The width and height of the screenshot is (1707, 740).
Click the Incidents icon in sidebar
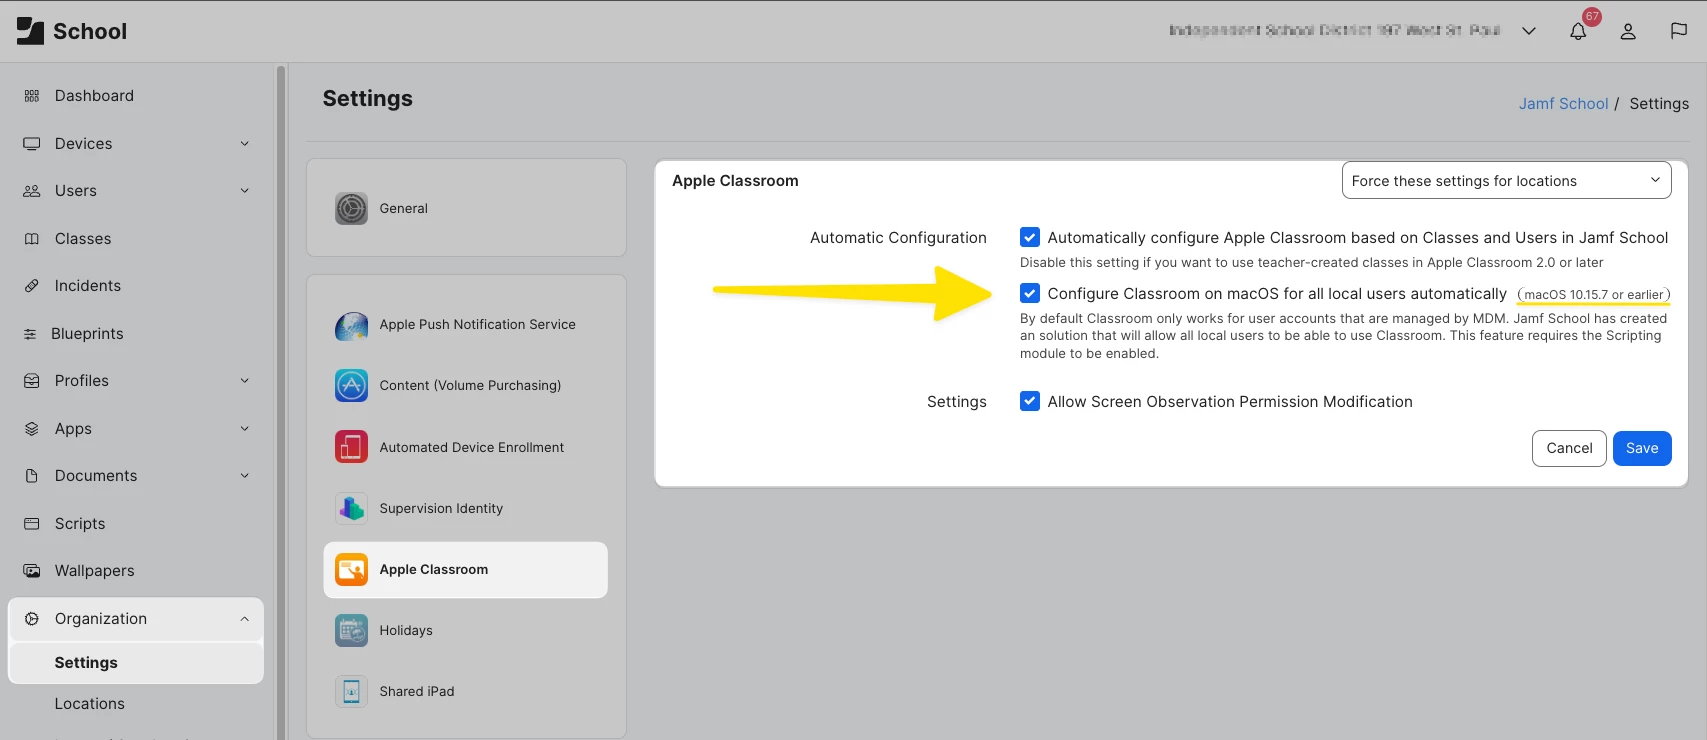[x=32, y=286]
